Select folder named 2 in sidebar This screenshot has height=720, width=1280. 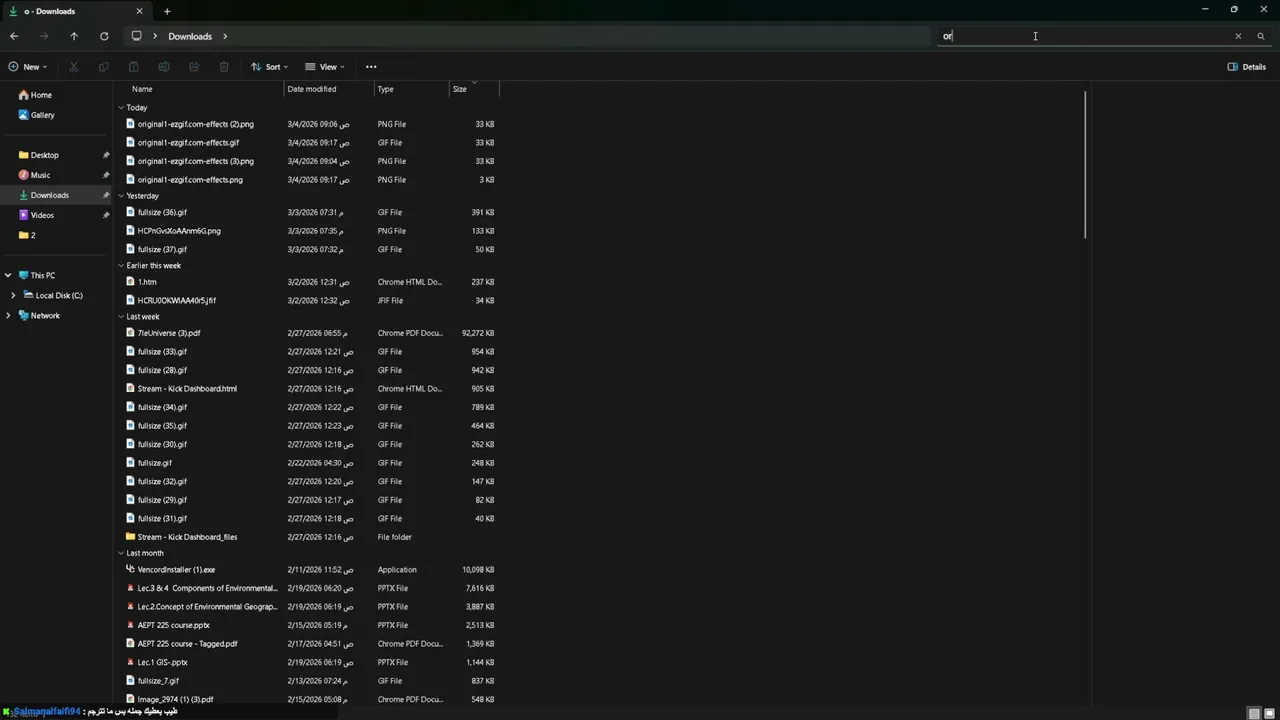coord(27,235)
